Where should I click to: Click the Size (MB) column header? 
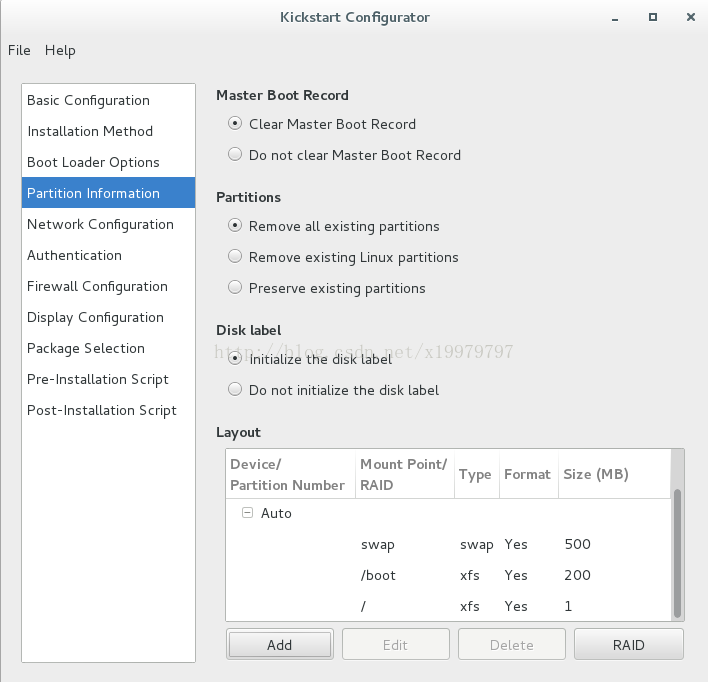[615, 474]
